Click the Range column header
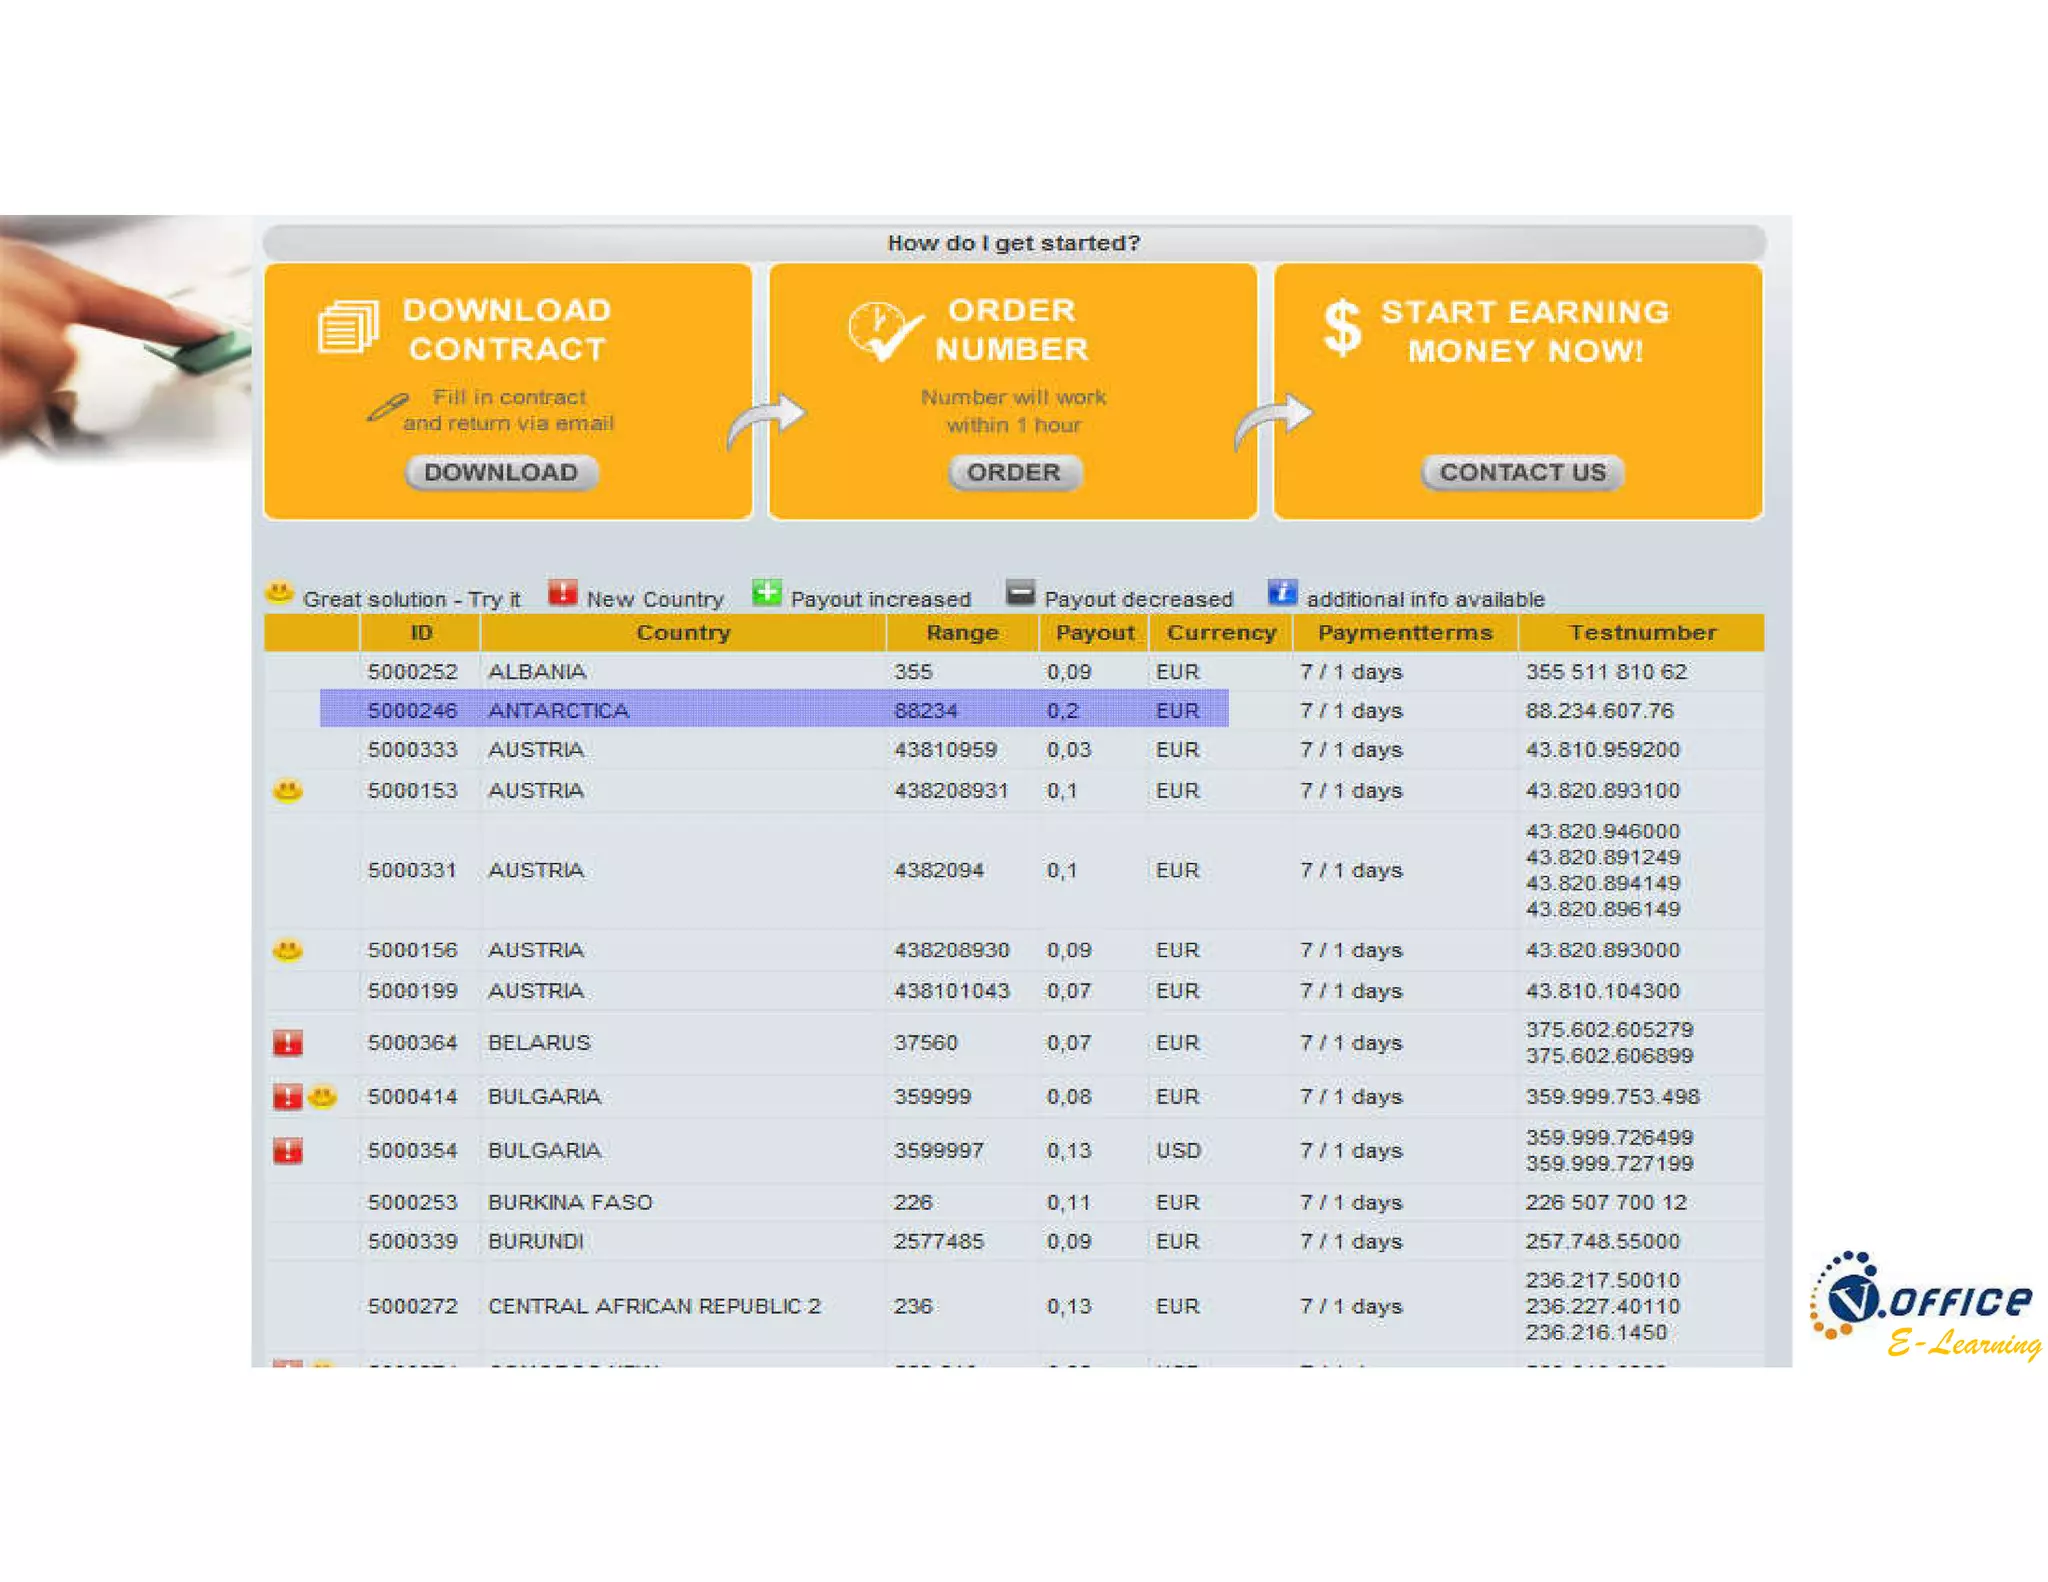 tap(962, 633)
